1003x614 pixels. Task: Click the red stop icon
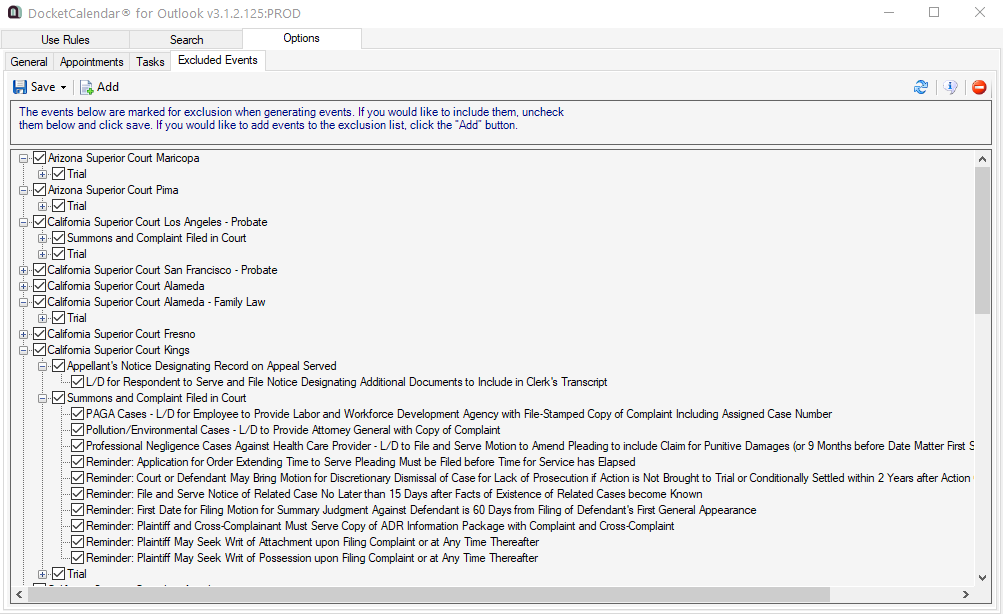pyautogui.click(x=979, y=88)
